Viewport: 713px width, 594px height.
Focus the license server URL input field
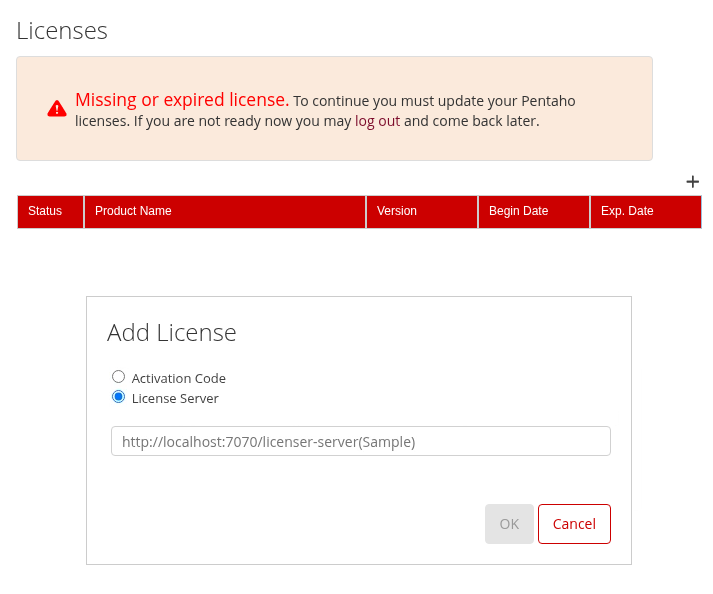coord(360,441)
